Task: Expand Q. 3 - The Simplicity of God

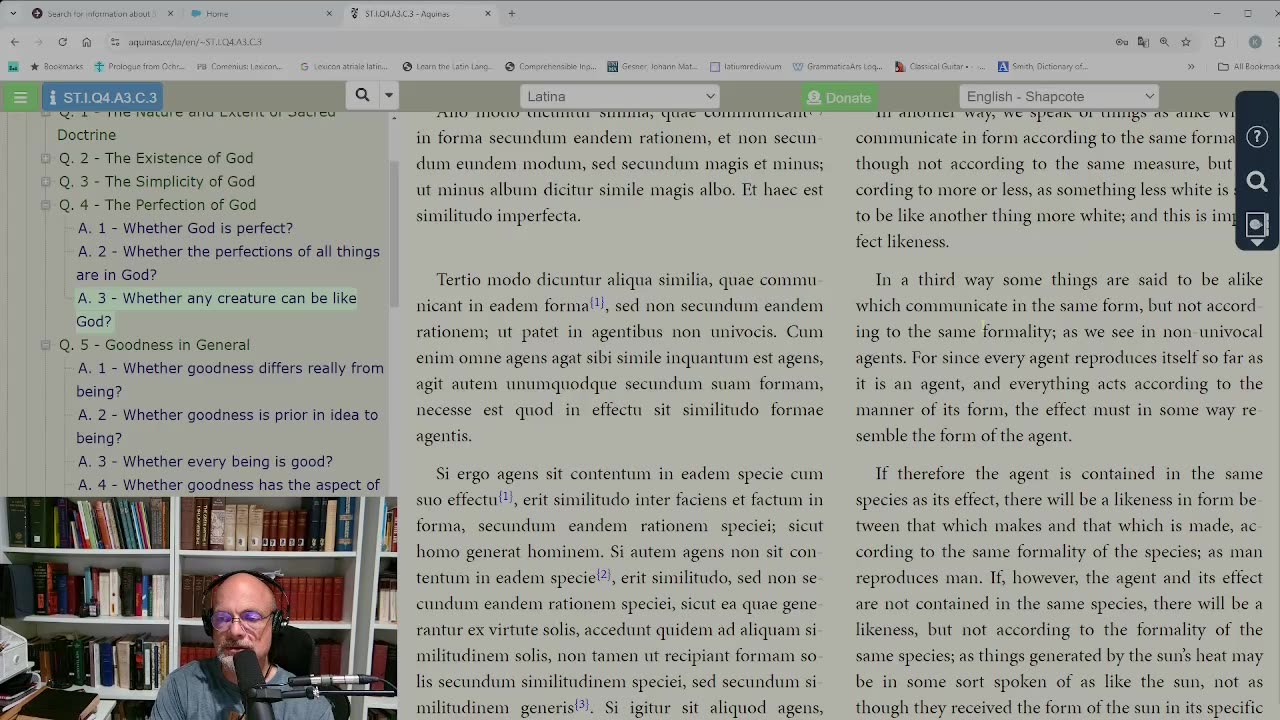Action: tap(45, 182)
